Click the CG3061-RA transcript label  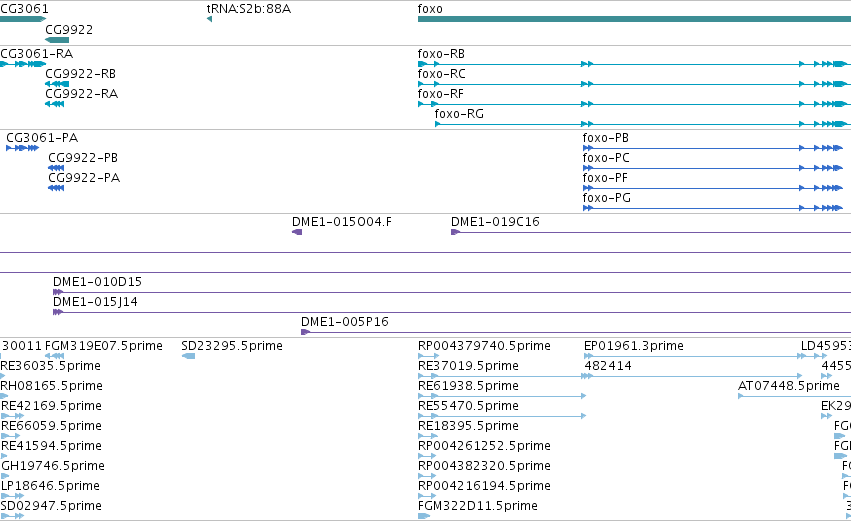(x=36, y=54)
